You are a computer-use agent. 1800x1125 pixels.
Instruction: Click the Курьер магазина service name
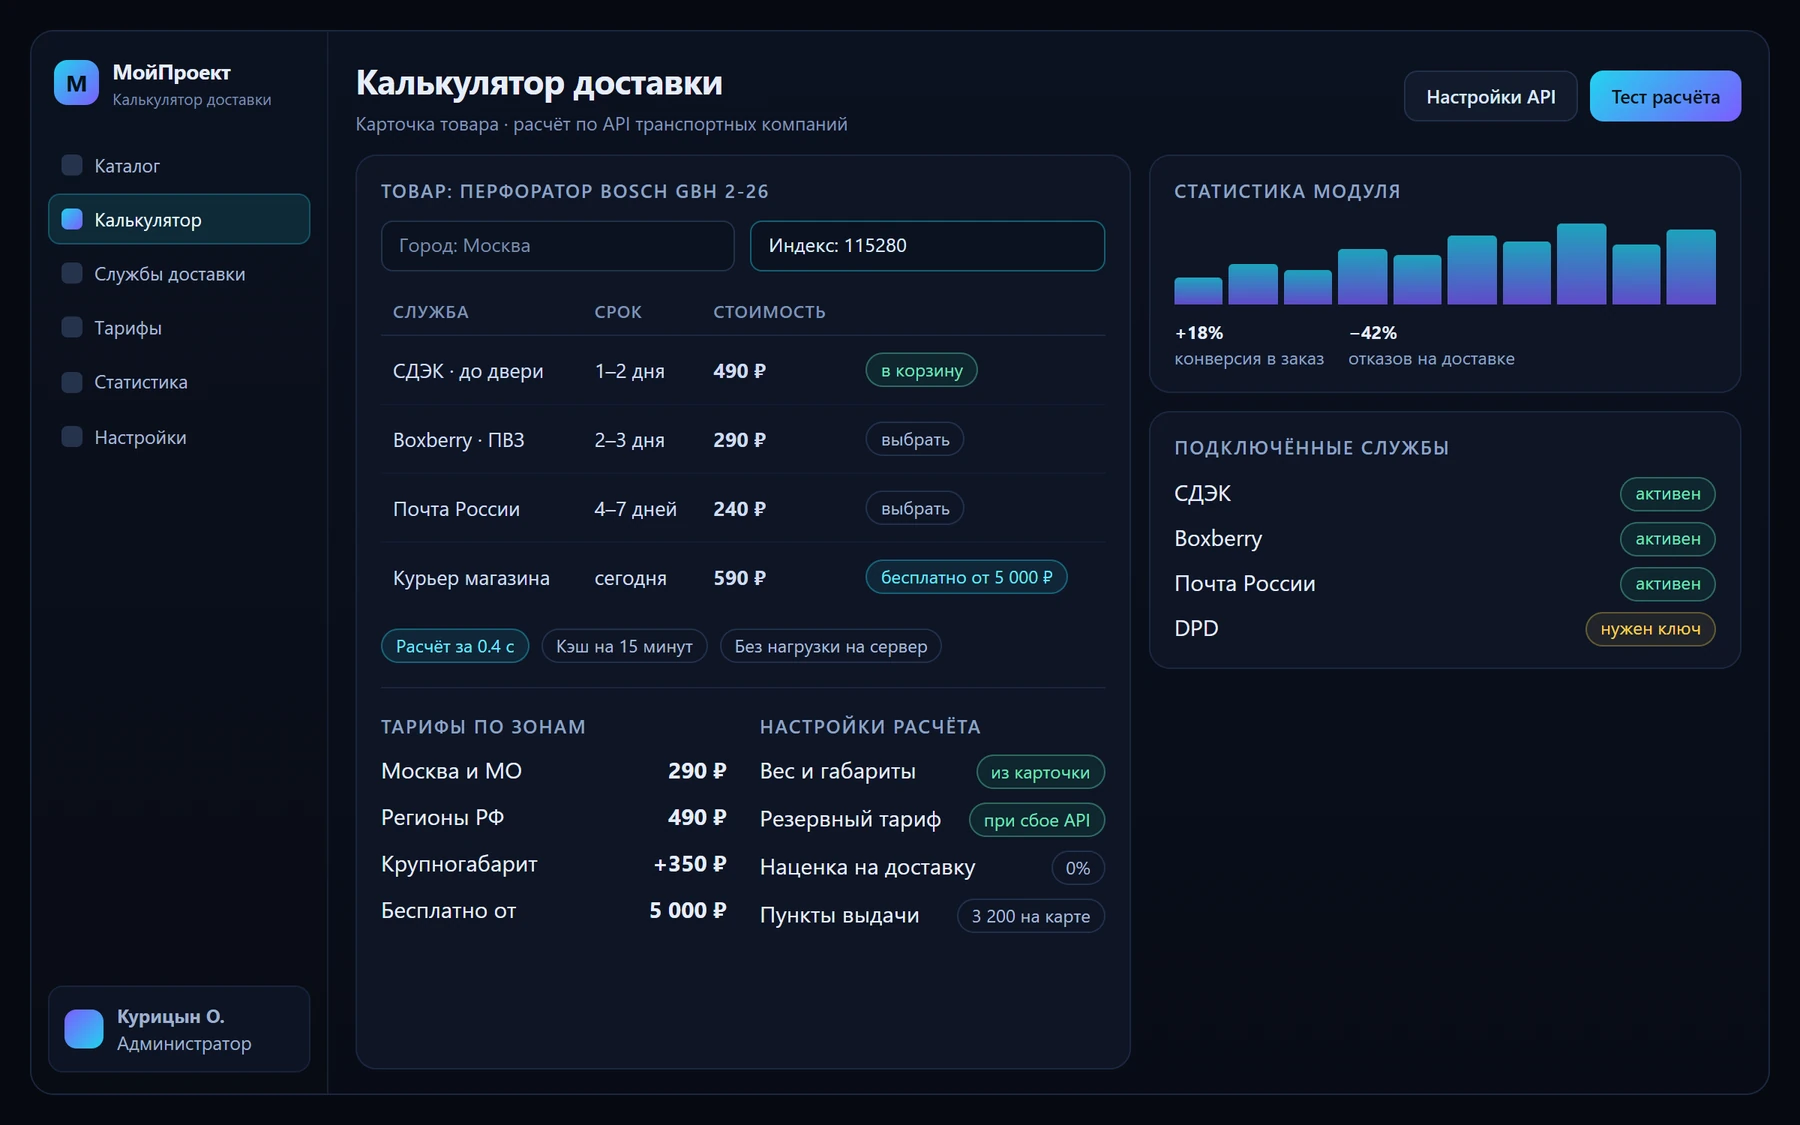(x=471, y=578)
